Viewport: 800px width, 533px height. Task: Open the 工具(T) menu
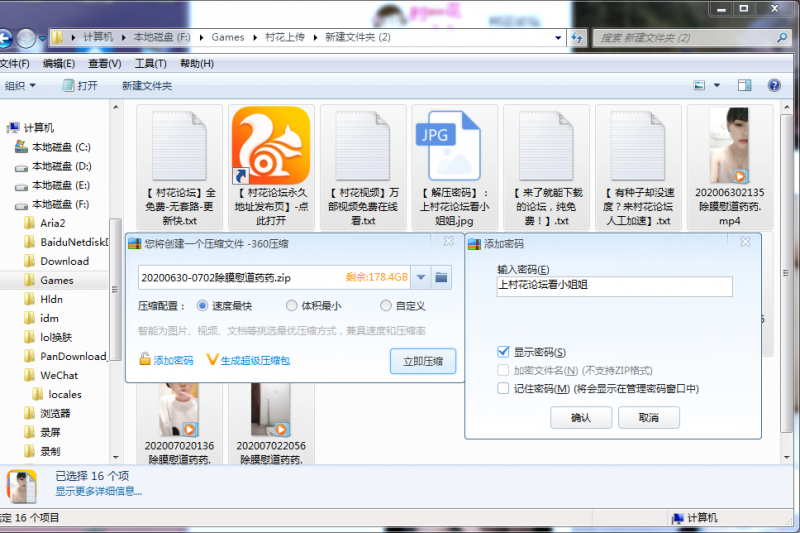pyautogui.click(x=150, y=64)
